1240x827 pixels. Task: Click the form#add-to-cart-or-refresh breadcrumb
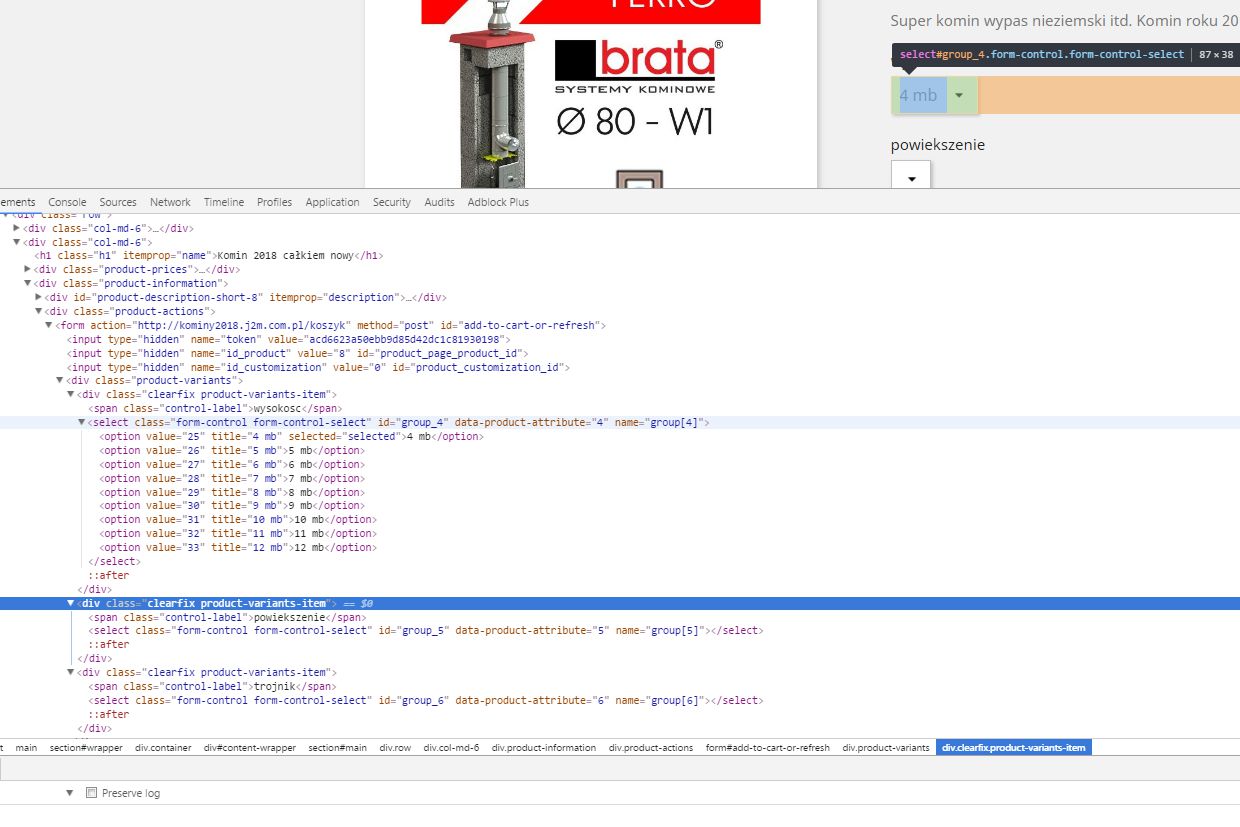(x=768, y=748)
